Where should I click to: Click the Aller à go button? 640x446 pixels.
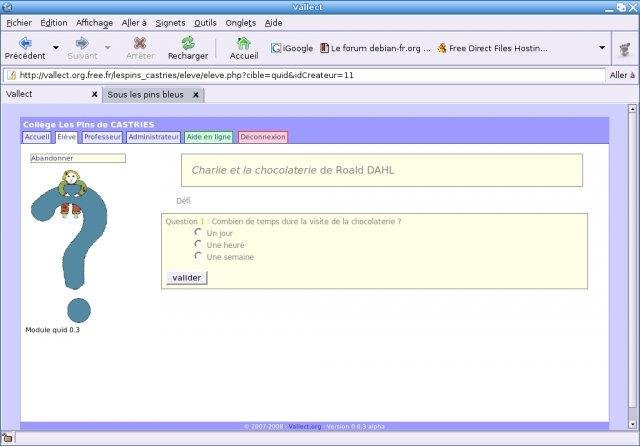point(622,75)
